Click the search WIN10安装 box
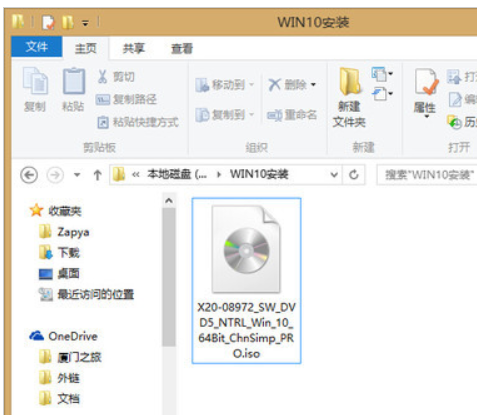Viewport: 477px width, 415px height. (x=427, y=175)
